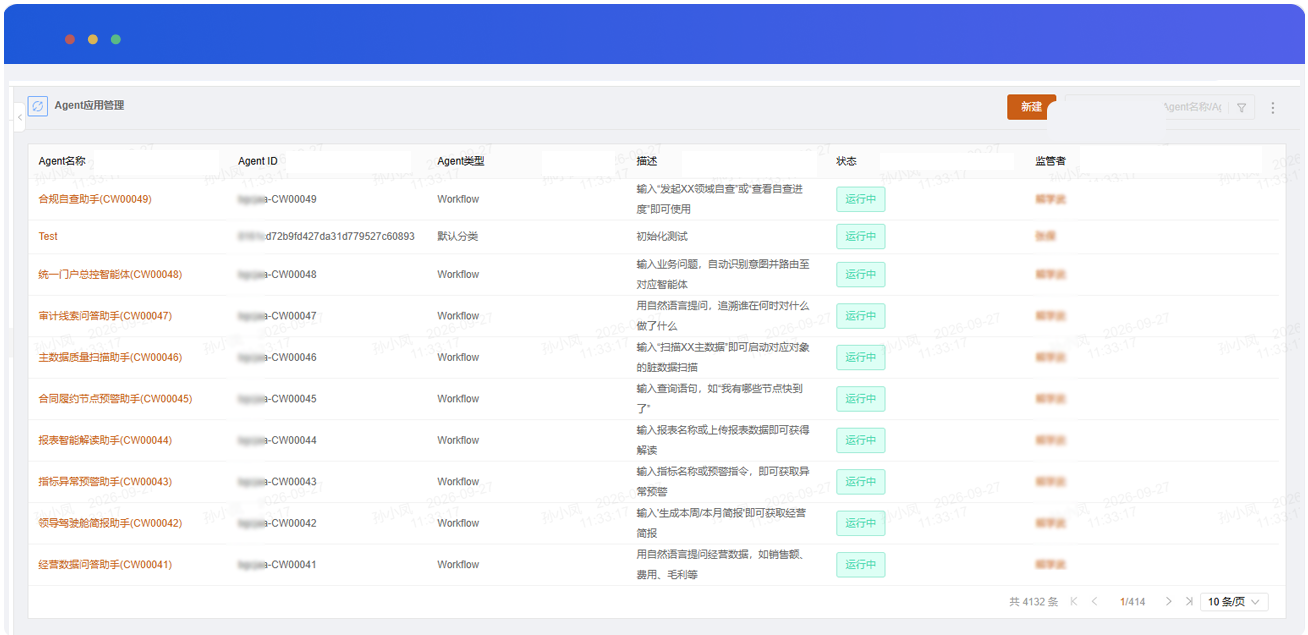Open the filter funnel icon

coord(1241,107)
